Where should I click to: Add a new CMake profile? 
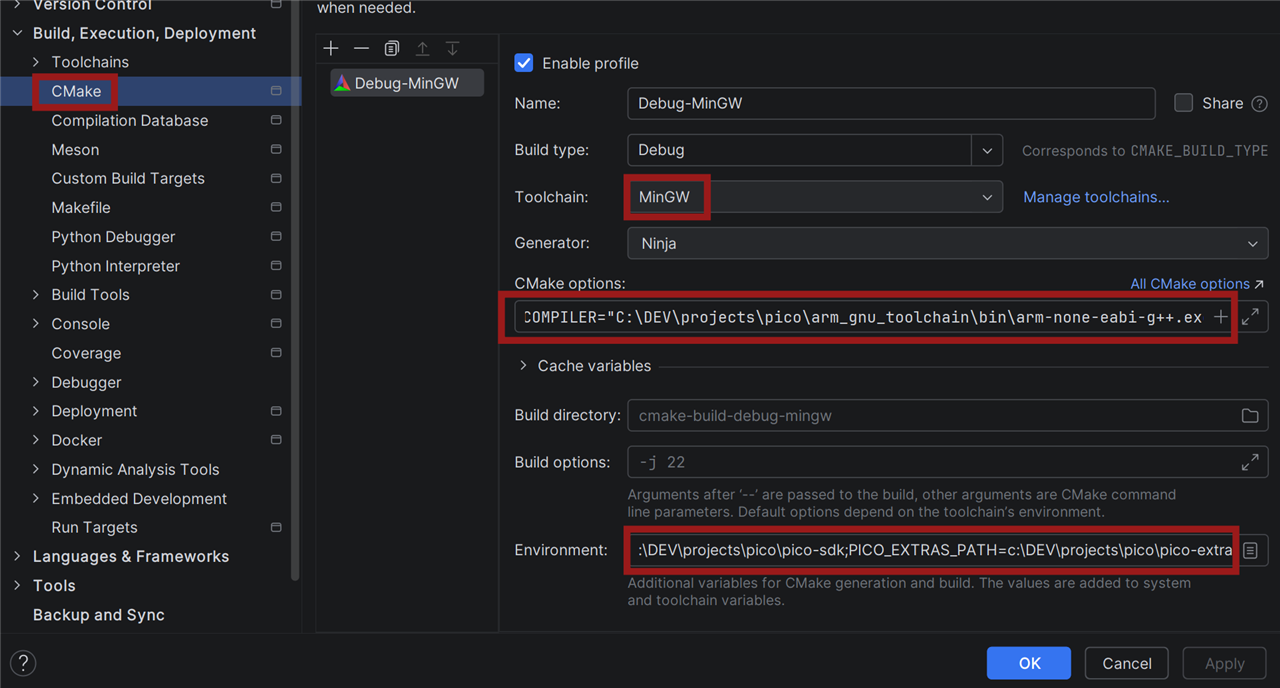pyautogui.click(x=331, y=49)
